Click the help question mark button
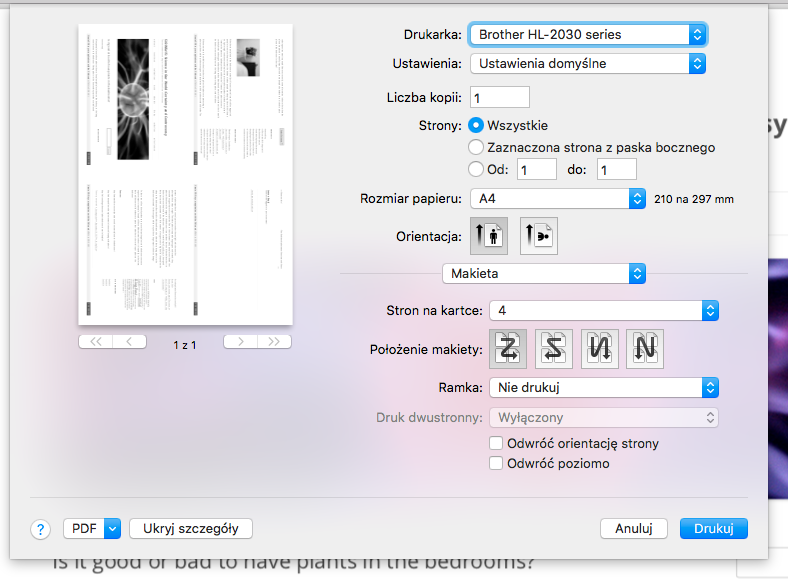Image resolution: width=788 pixels, height=579 pixels. (41, 529)
